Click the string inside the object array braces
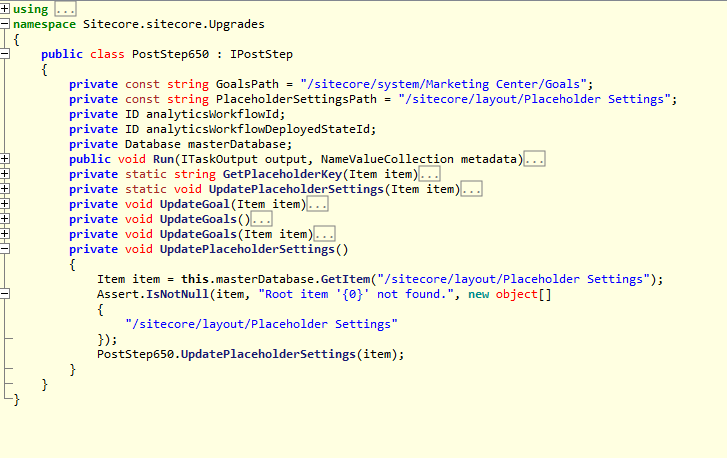The height and width of the screenshot is (458, 727). pyautogui.click(x=261, y=324)
